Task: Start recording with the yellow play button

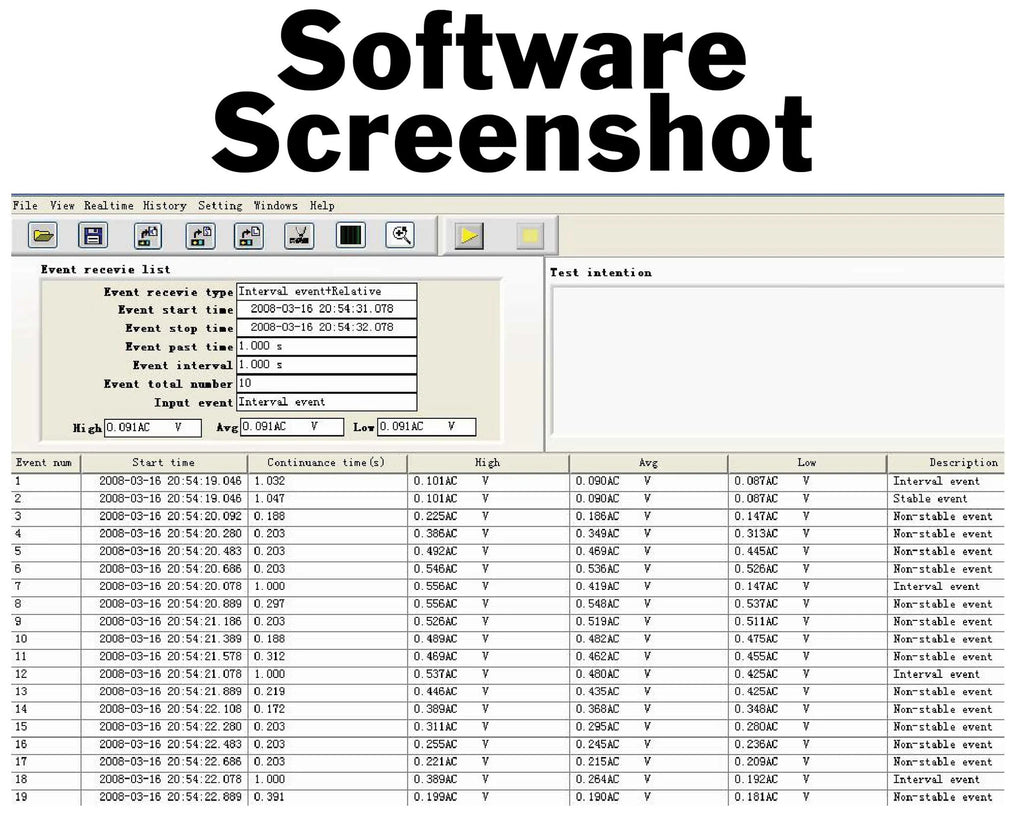Action: pyautogui.click(x=468, y=236)
